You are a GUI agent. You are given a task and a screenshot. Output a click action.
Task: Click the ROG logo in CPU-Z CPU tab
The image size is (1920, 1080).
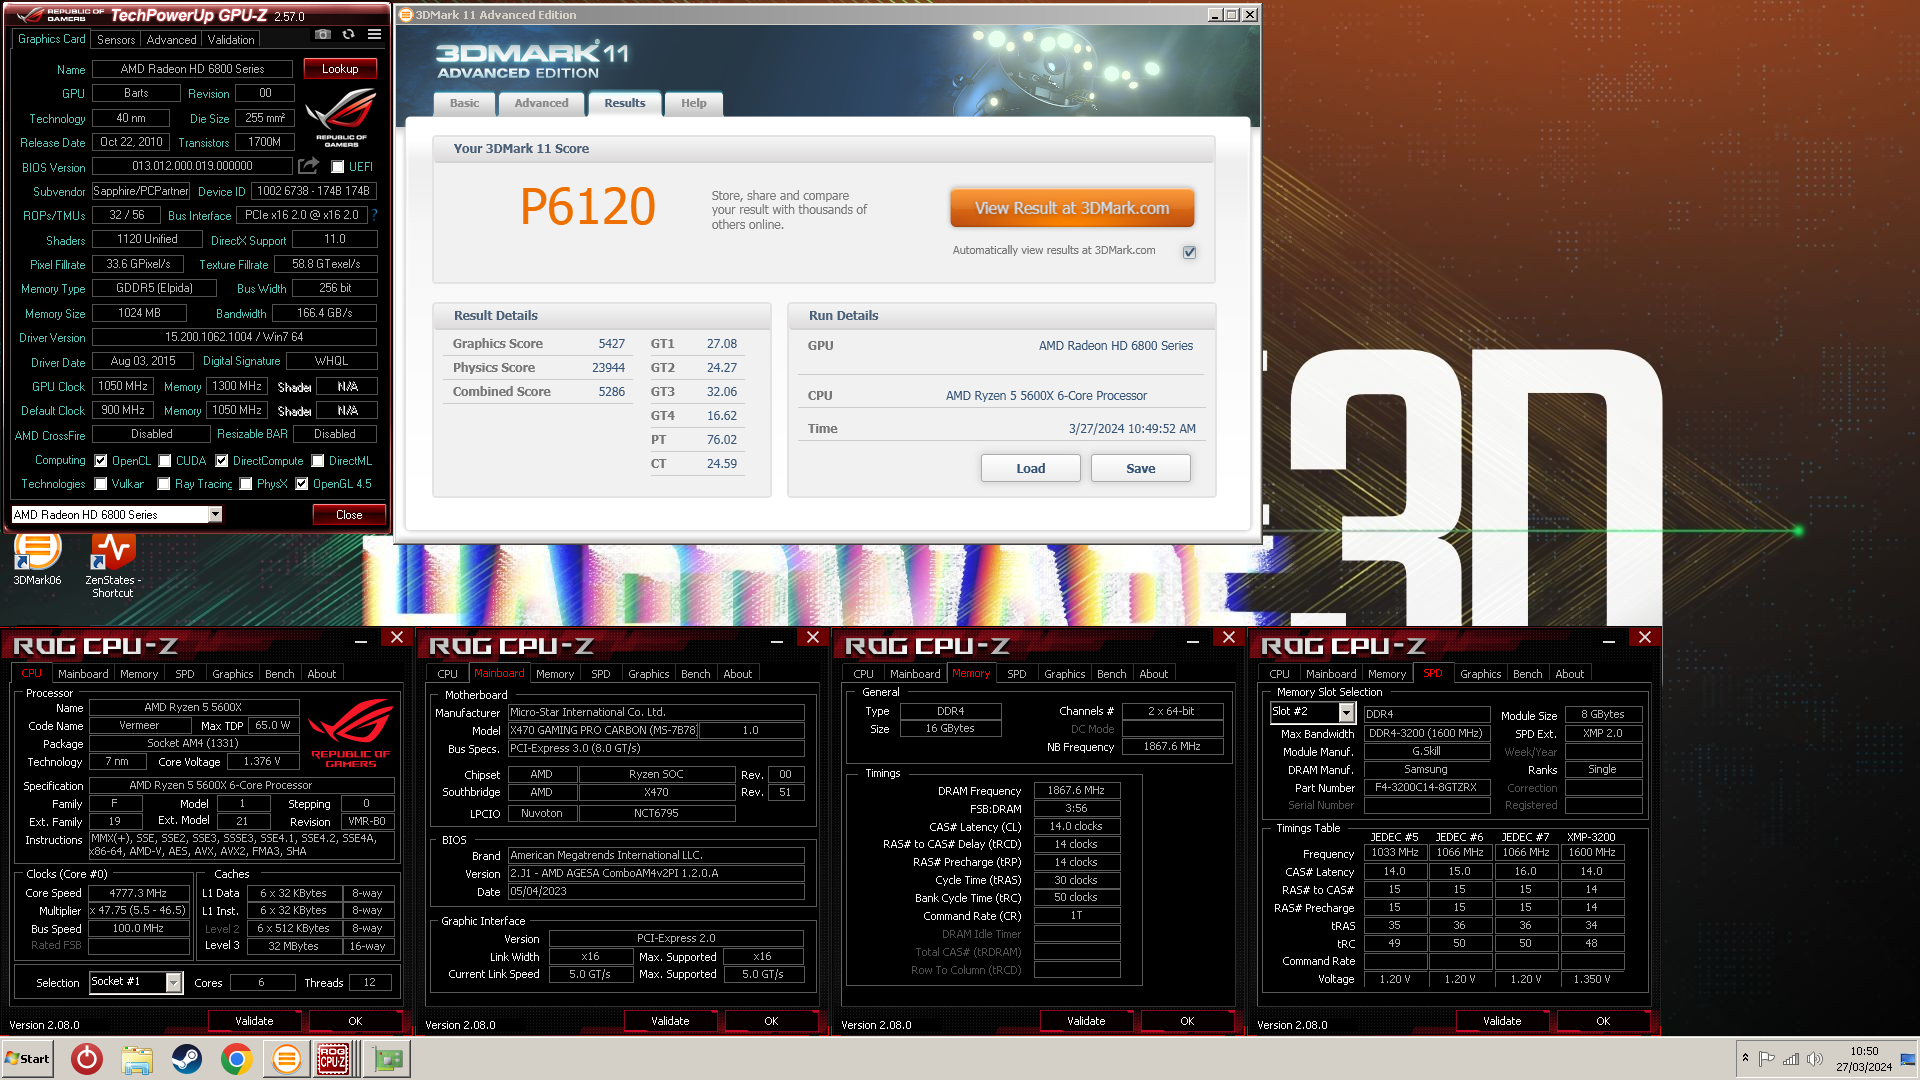351,734
